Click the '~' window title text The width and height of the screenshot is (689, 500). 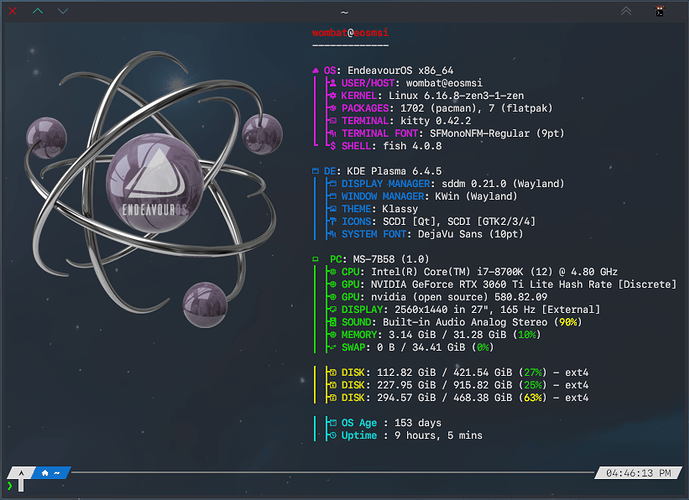[x=344, y=11]
